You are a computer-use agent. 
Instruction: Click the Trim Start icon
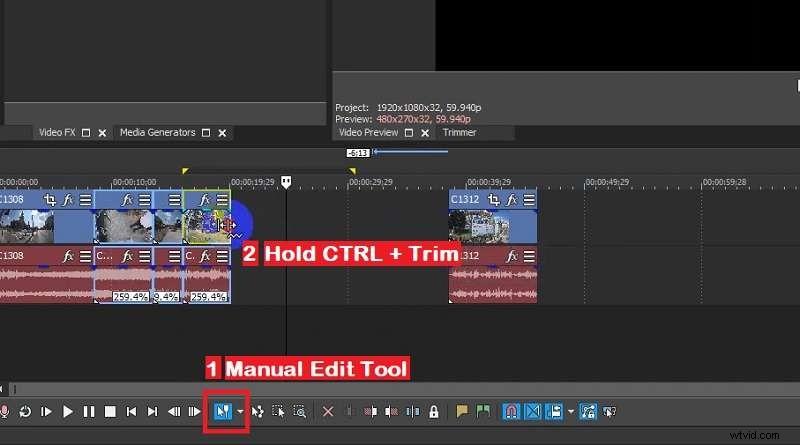[370, 411]
